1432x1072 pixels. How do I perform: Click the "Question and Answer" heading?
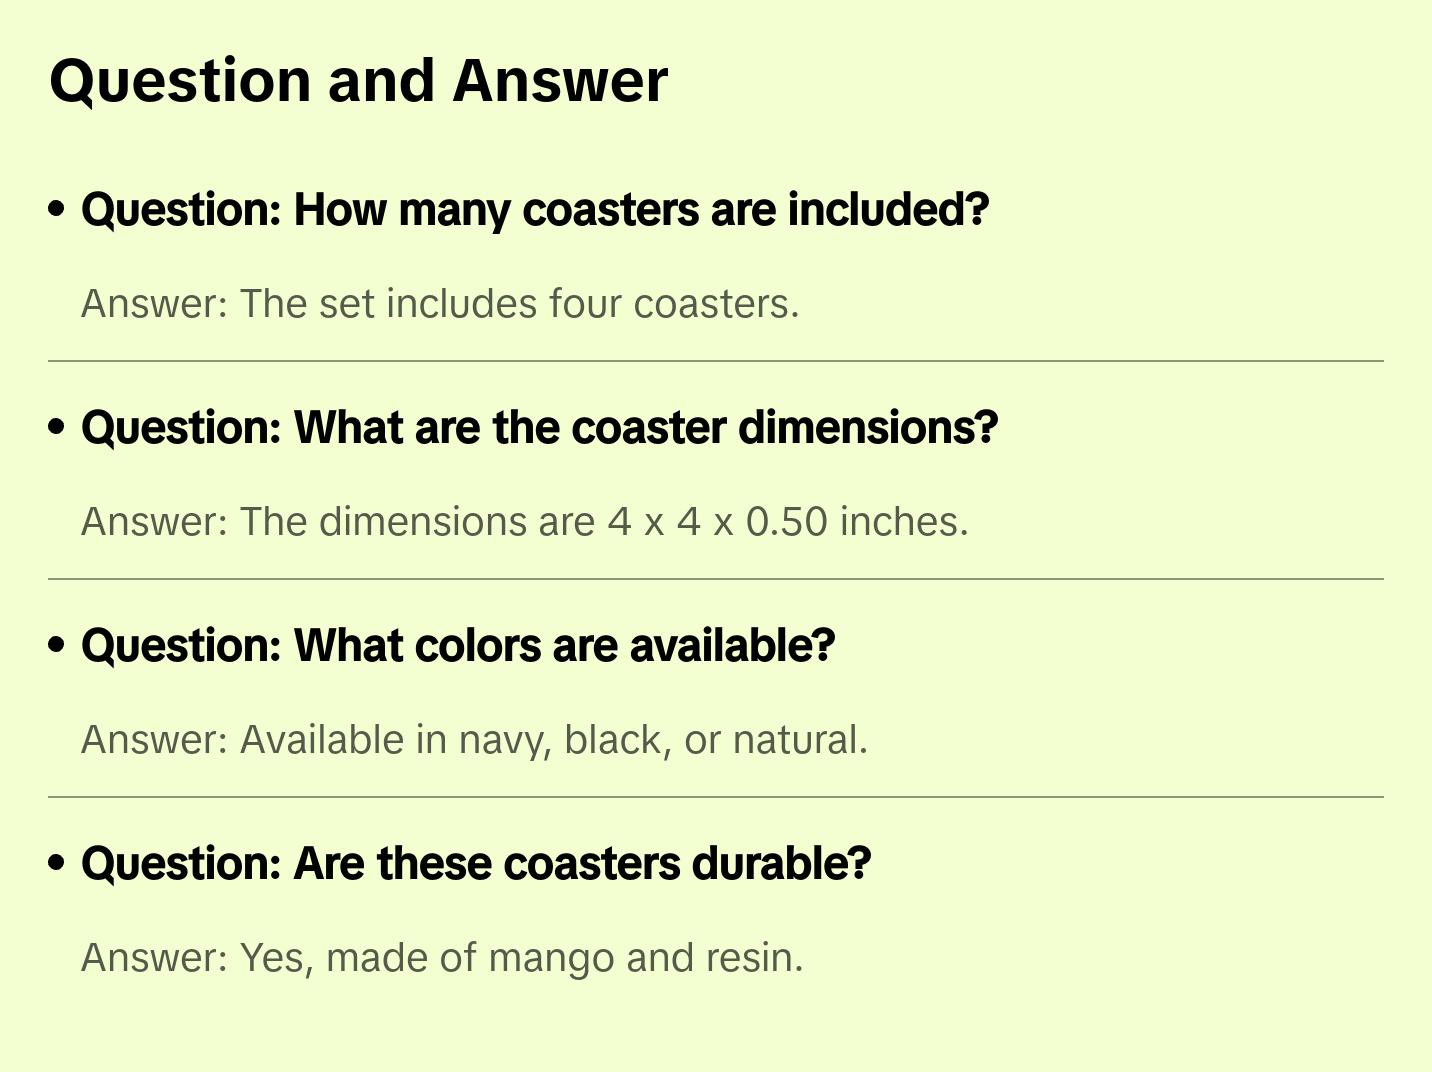(358, 81)
